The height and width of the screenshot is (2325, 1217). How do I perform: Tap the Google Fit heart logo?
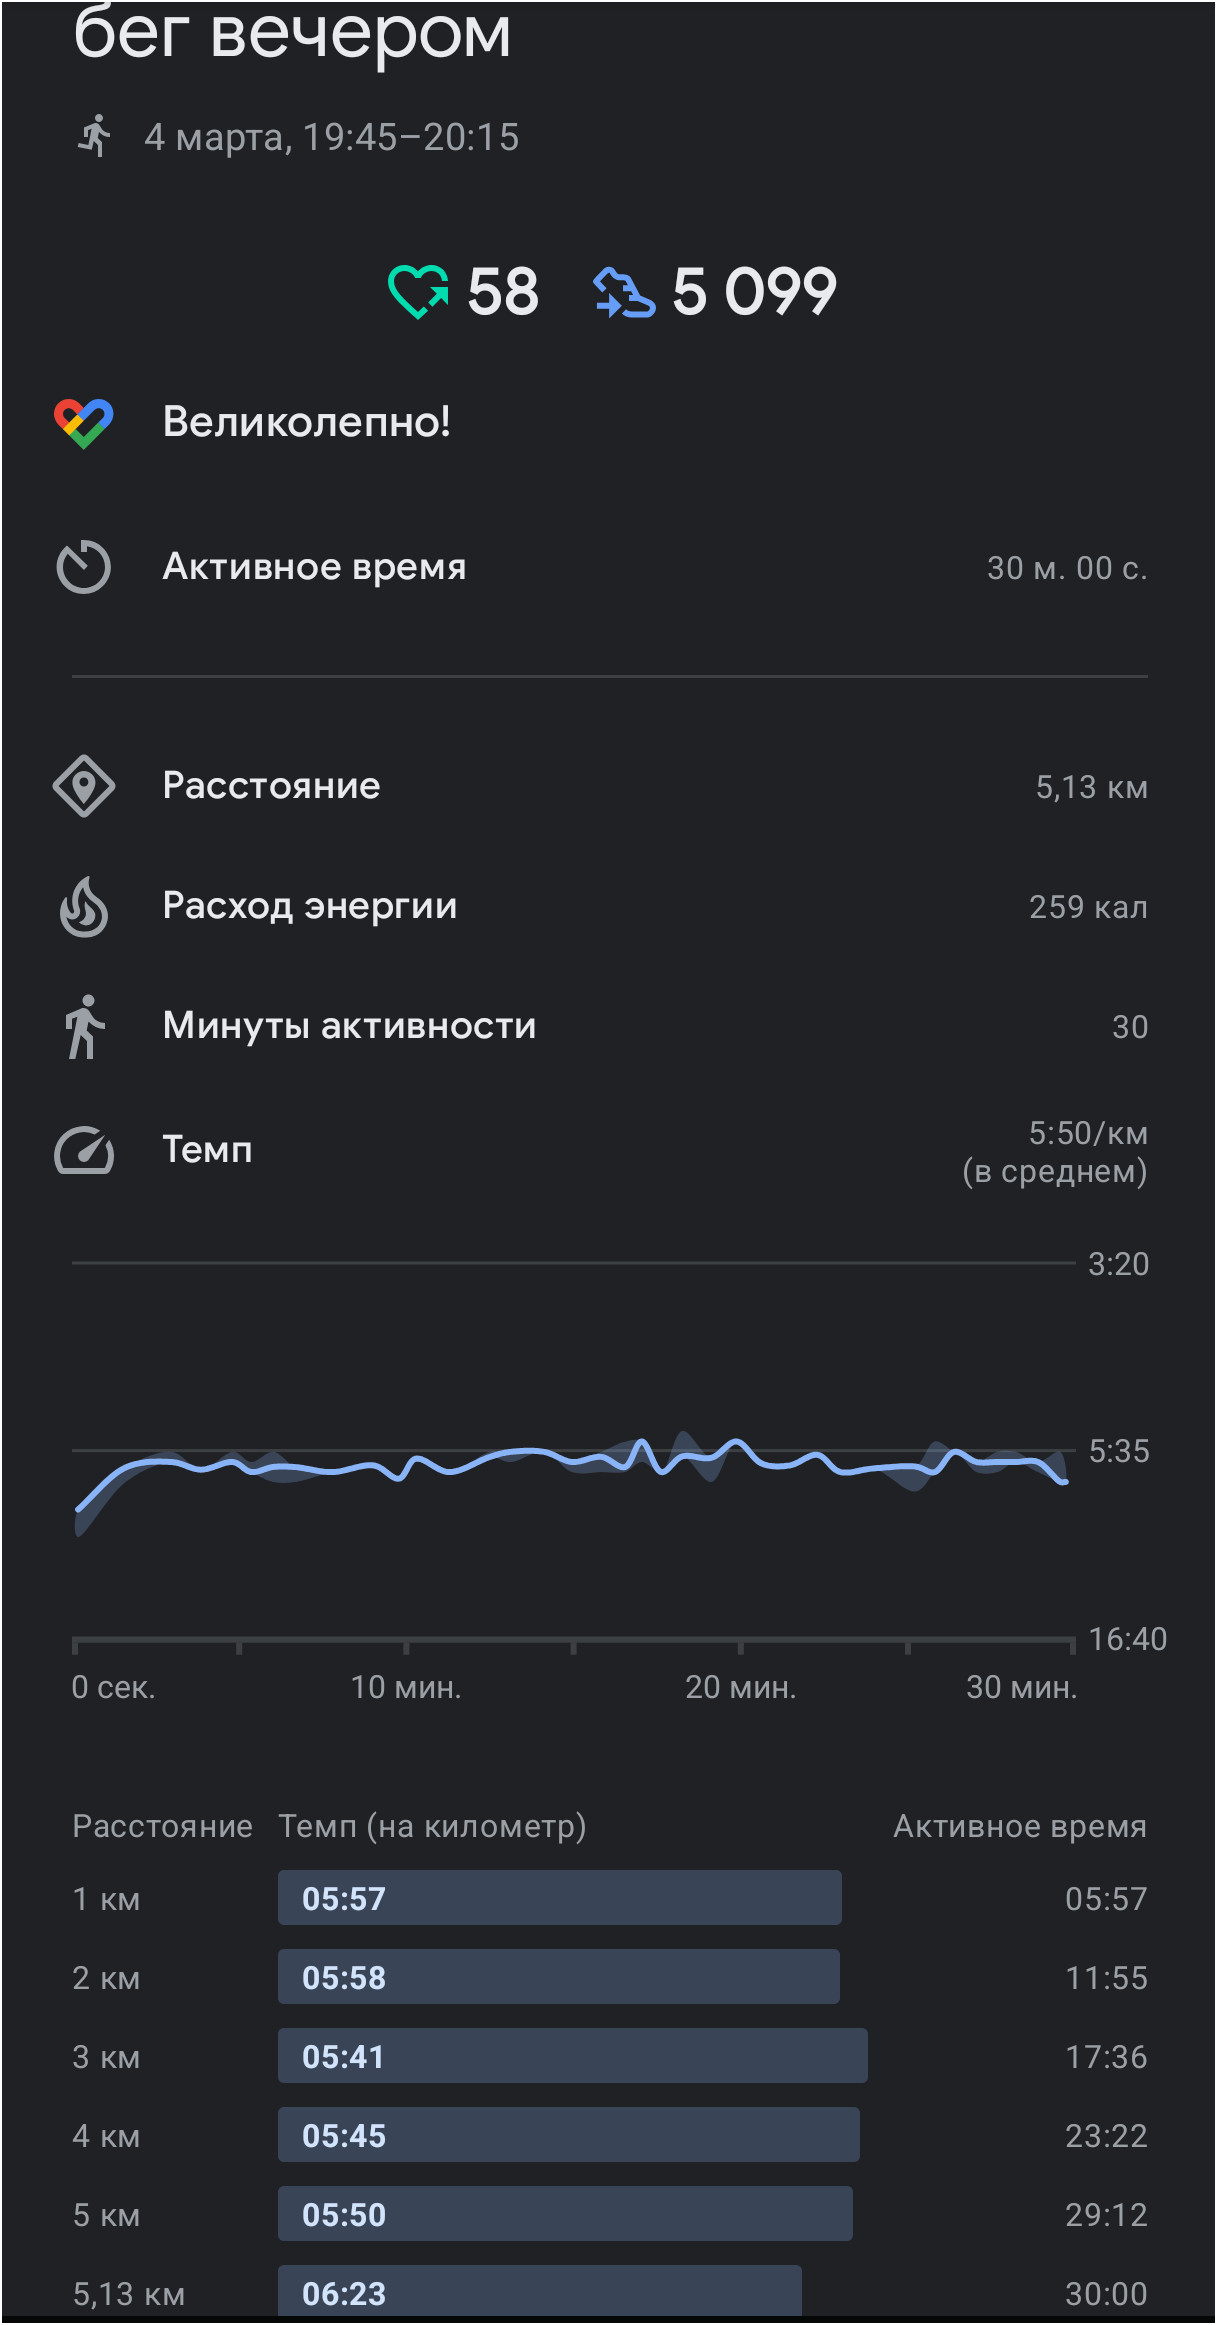coord(84,423)
